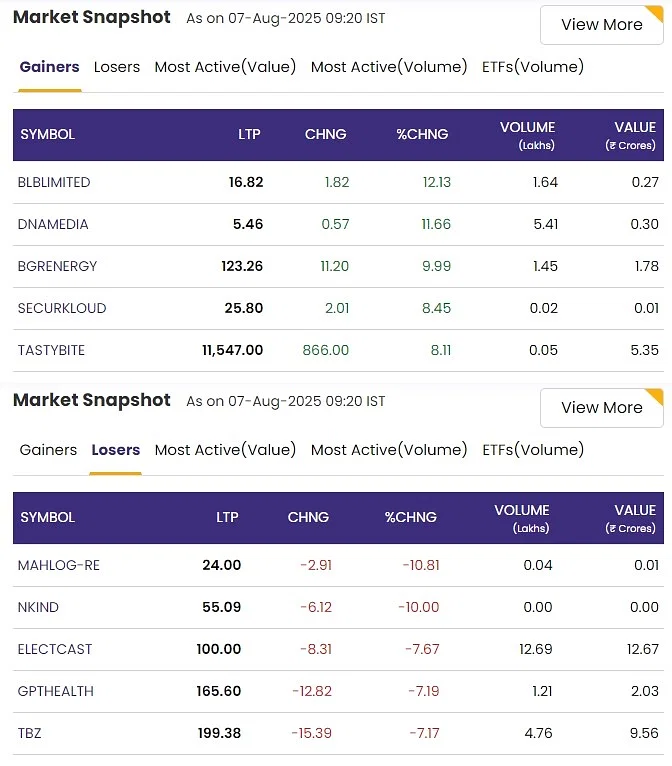
Task: Open BLBLIMITED stock link
Action: (54, 182)
